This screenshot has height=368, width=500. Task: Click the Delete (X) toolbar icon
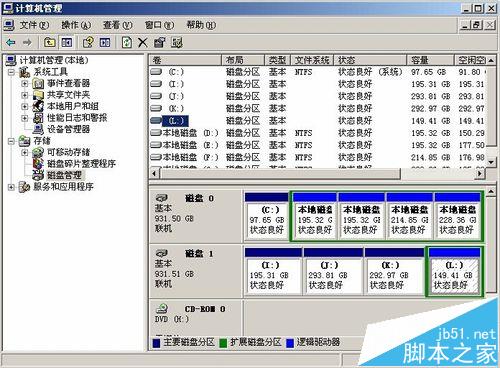(143, 42)
